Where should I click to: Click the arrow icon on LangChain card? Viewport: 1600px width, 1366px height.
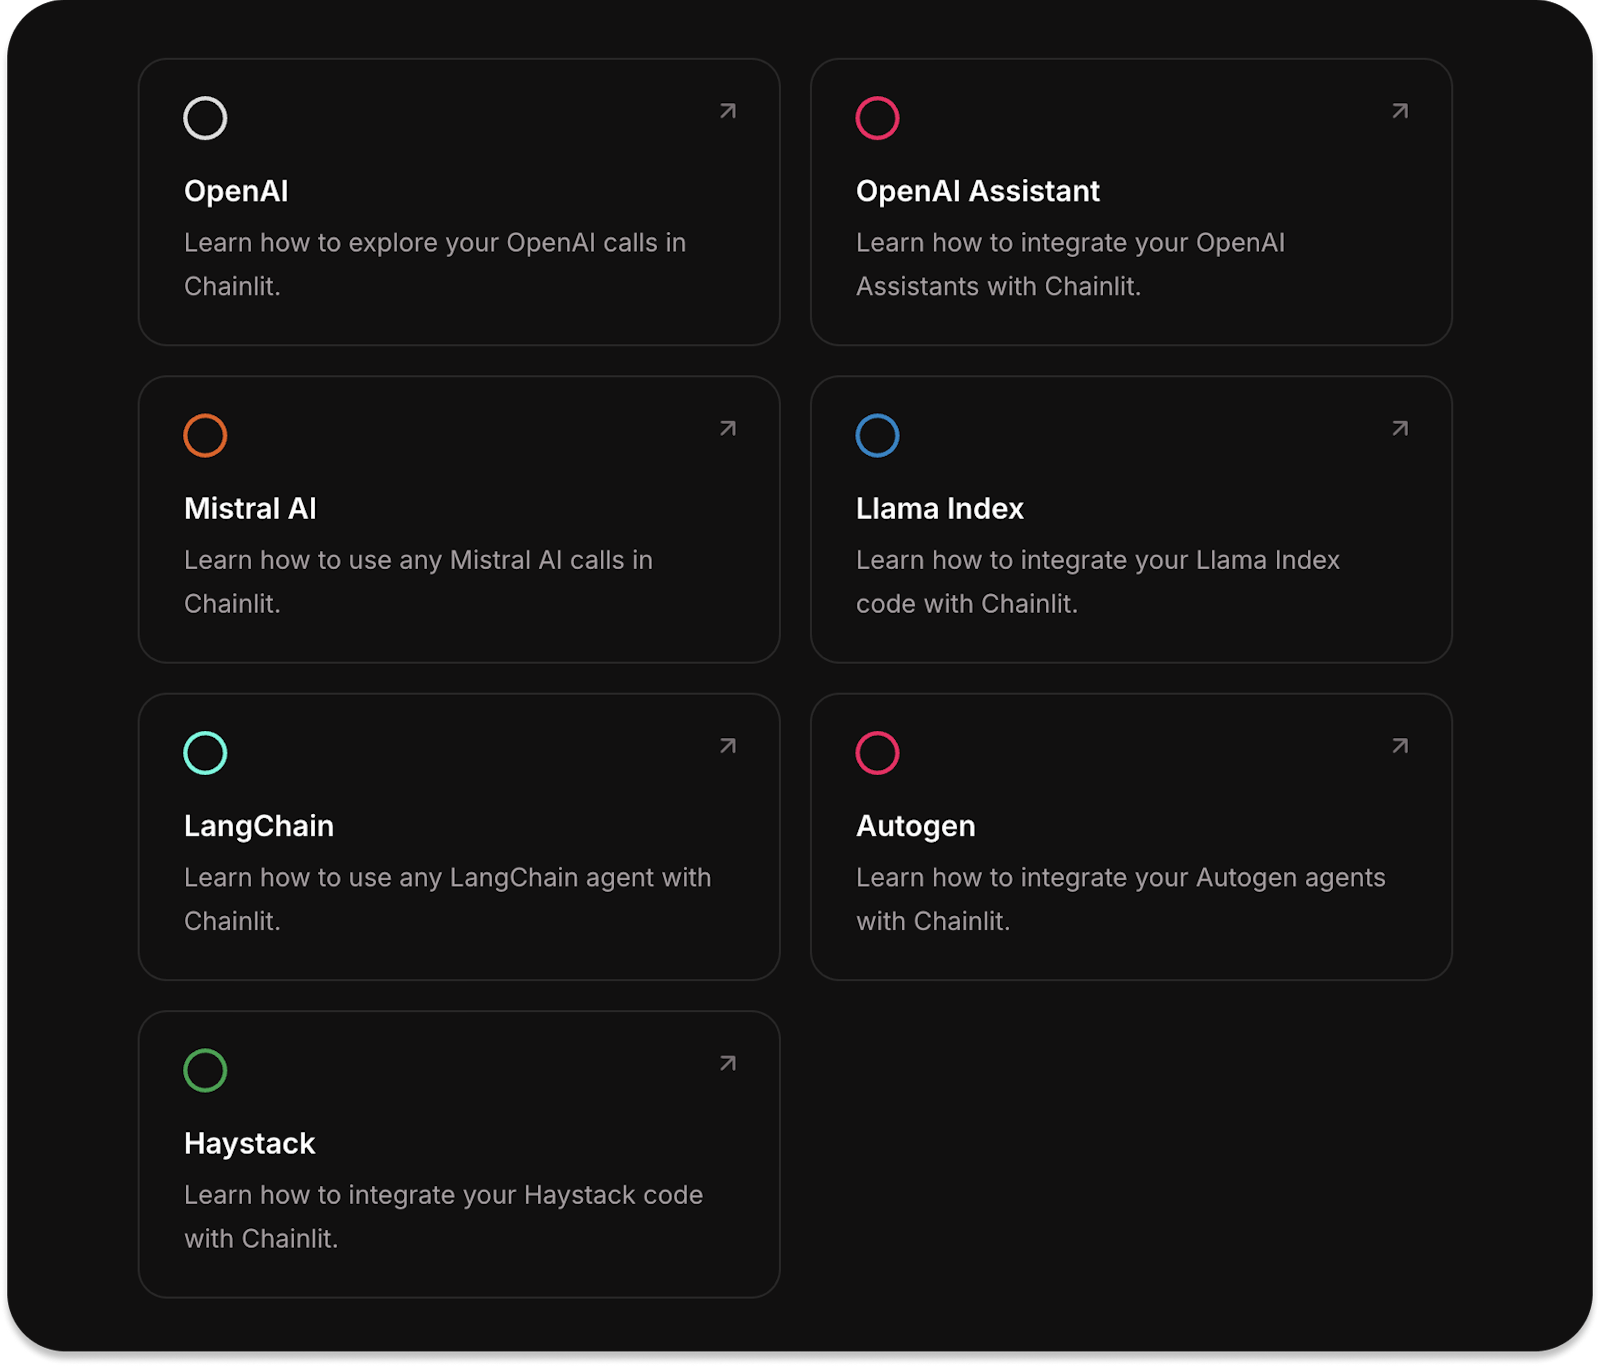click(x=728, y=746)
